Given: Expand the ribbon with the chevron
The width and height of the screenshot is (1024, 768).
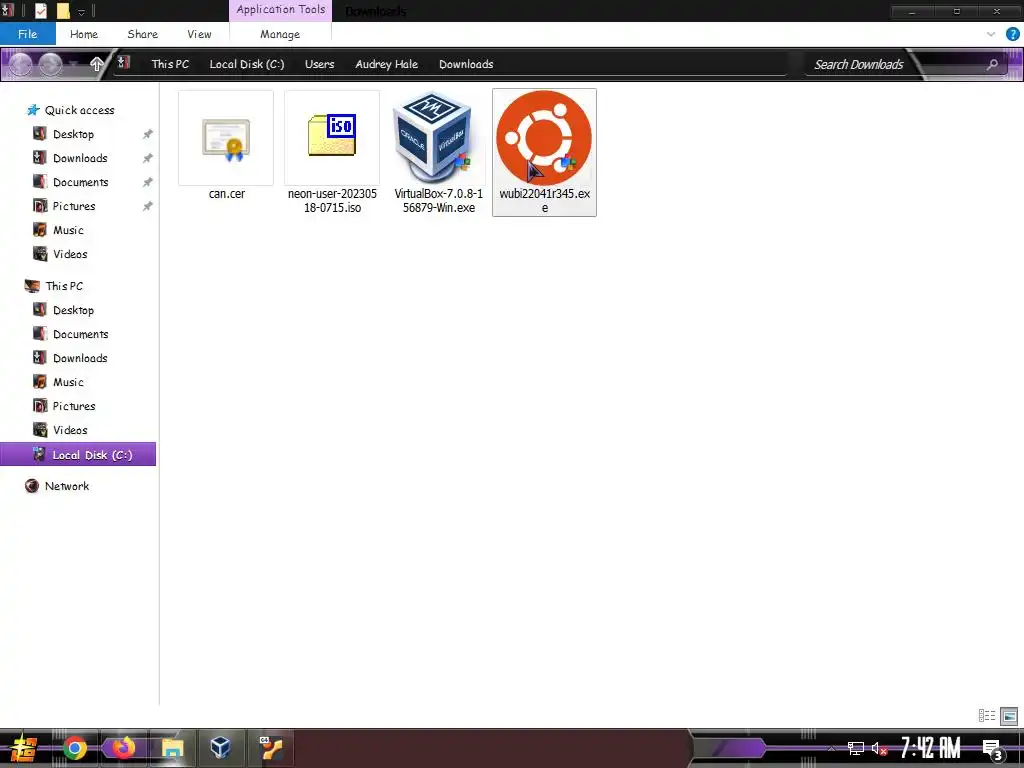Looking at the screenshot, I should point(991,34).
